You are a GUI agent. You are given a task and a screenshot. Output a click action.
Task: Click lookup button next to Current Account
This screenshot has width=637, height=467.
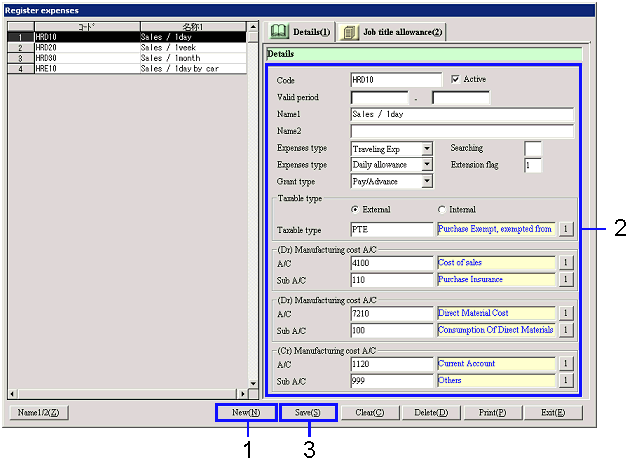(563, 364)
